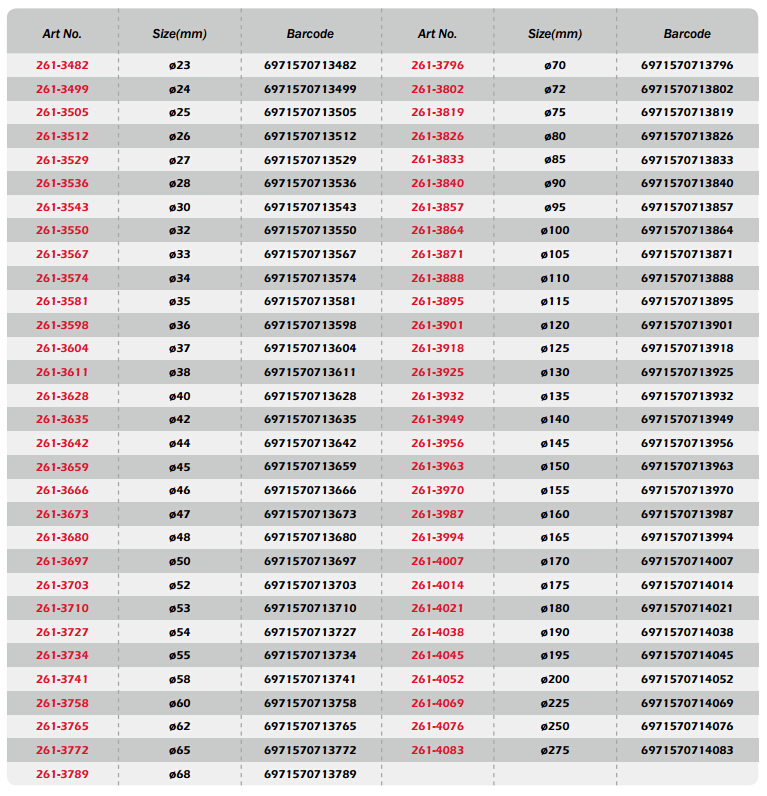
Task: Select barcode 6971570713628
Action: click(x=310, y=396)
